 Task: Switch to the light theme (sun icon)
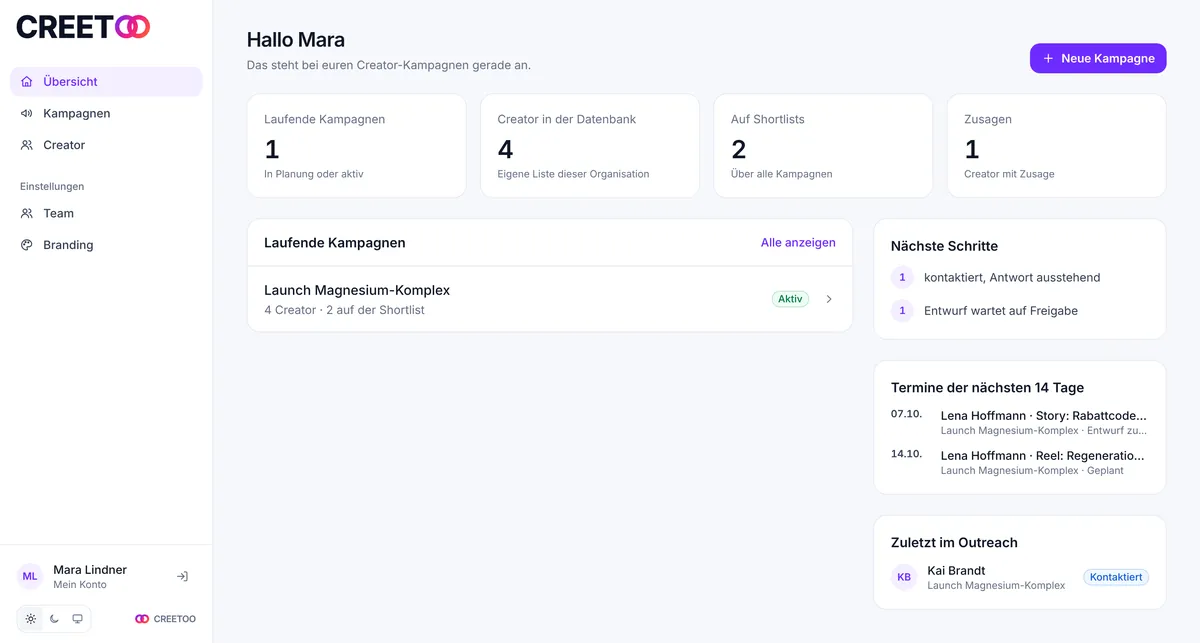pos(31,619)
